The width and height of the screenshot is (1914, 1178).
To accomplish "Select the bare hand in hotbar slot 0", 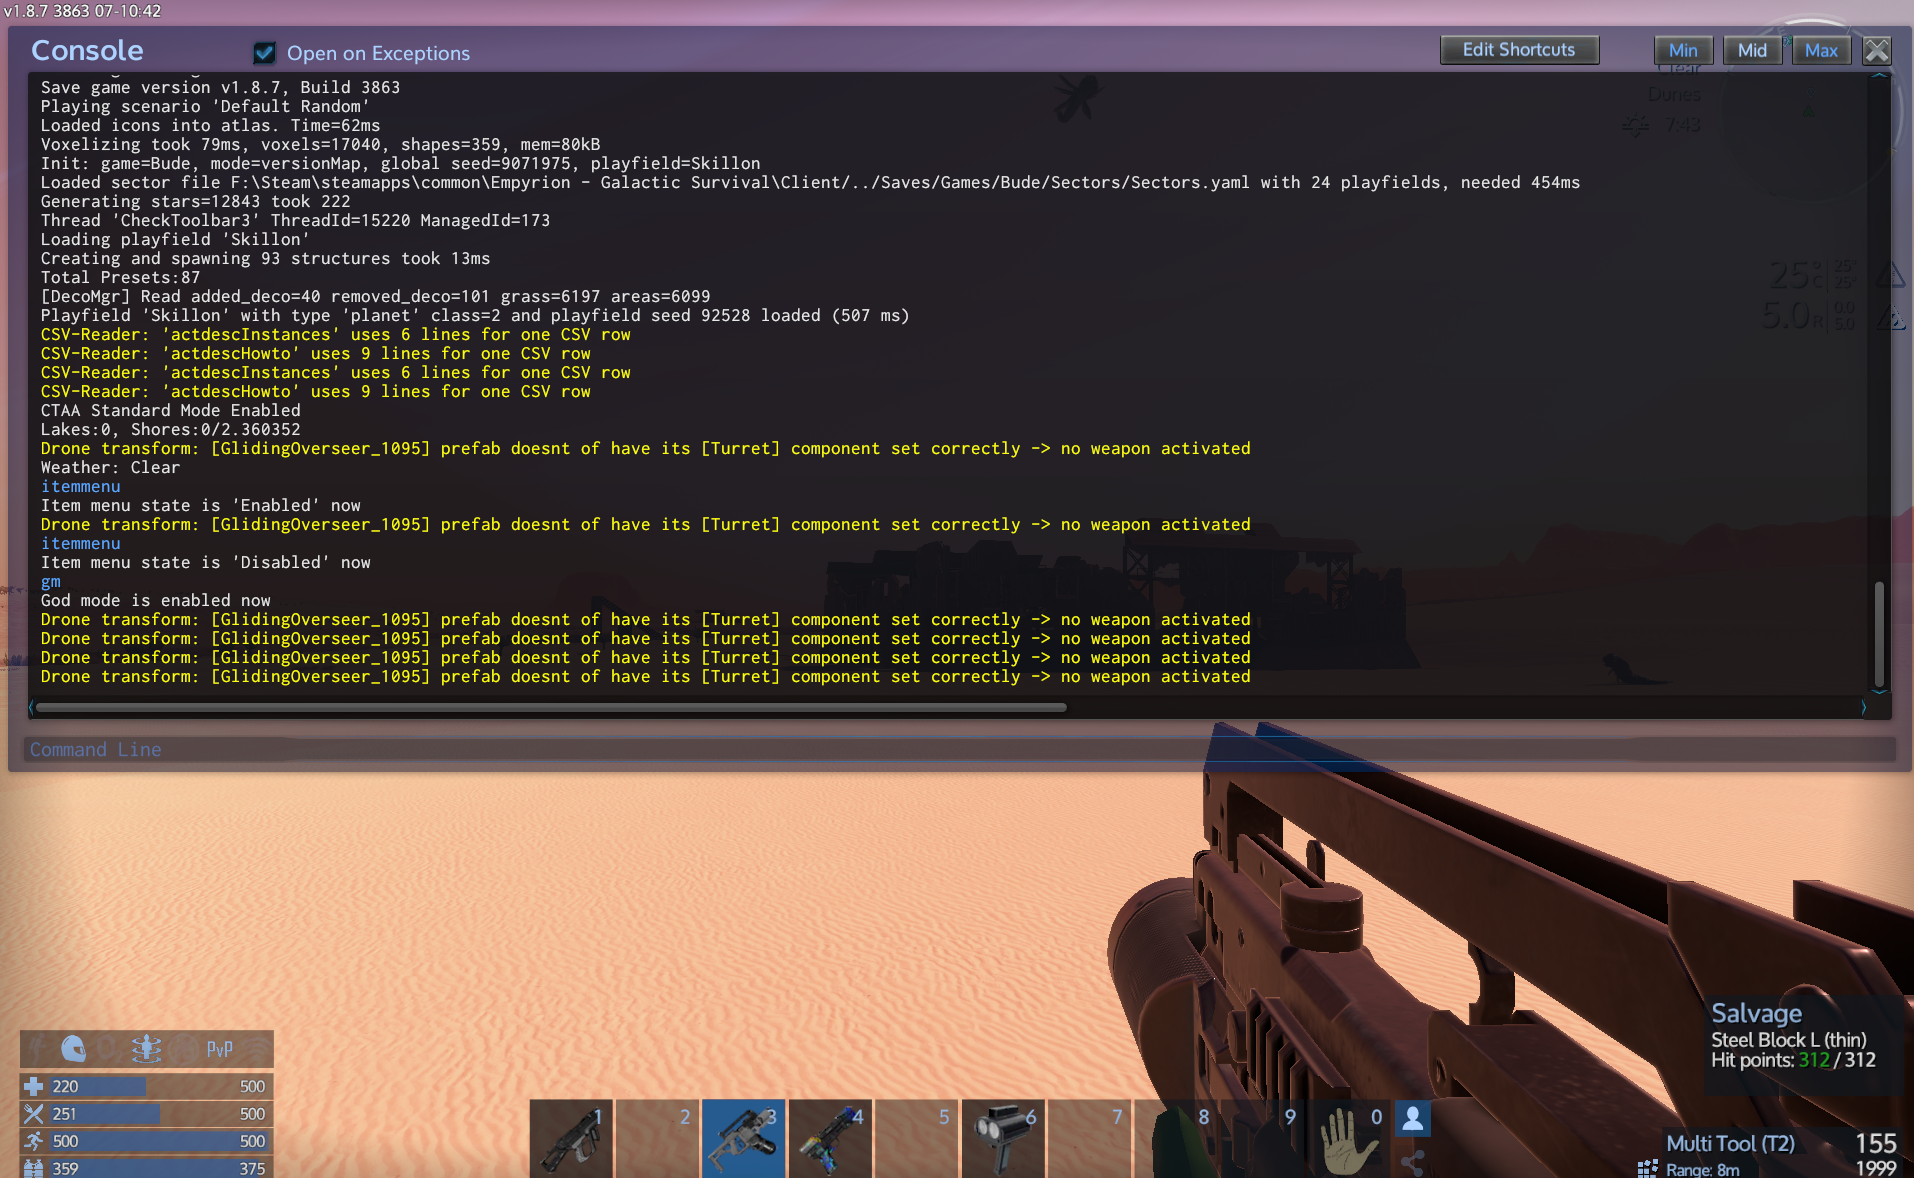I will coord(1349,1139).
